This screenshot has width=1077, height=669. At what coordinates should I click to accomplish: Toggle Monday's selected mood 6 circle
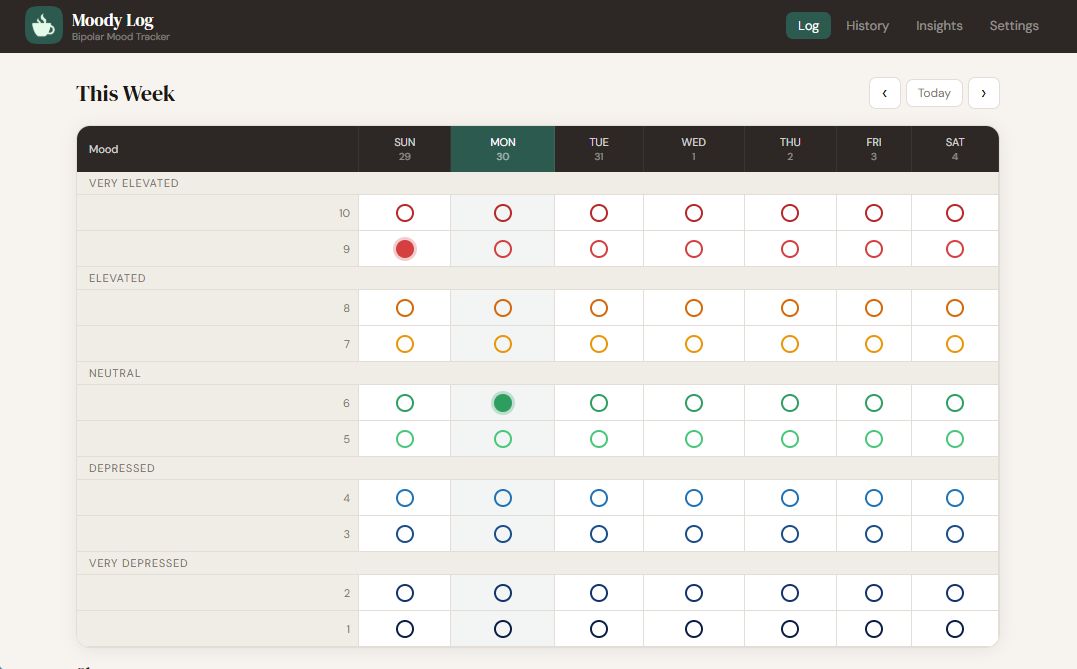coord(502,403)
